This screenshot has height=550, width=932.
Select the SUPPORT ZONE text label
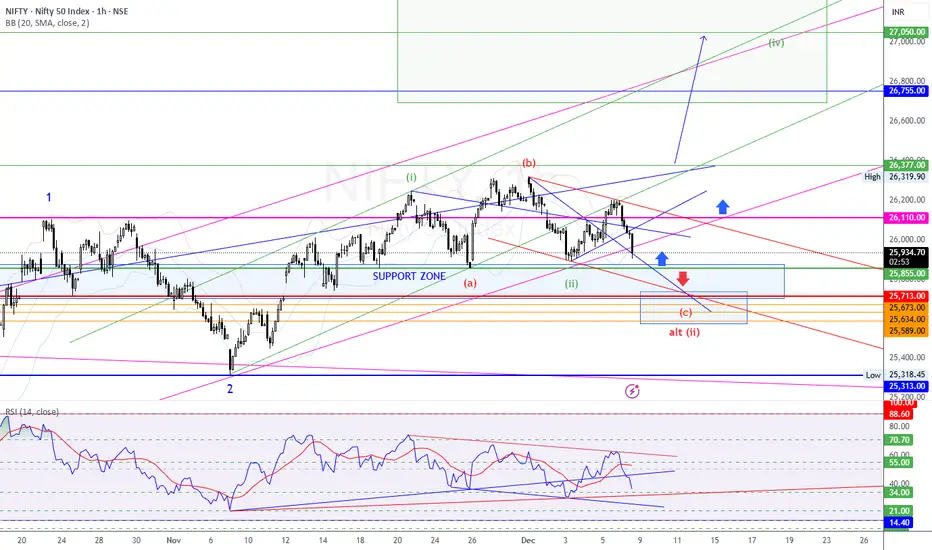coord(409,276)
